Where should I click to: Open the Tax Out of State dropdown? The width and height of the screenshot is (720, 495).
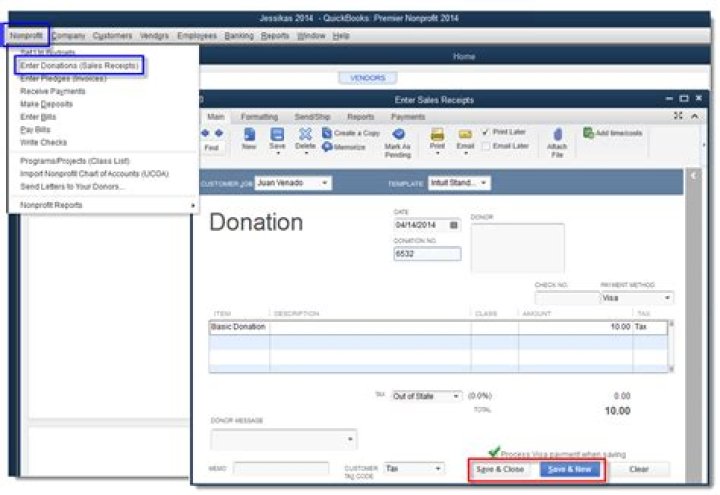pyautogui.click(x=456, y=396)
